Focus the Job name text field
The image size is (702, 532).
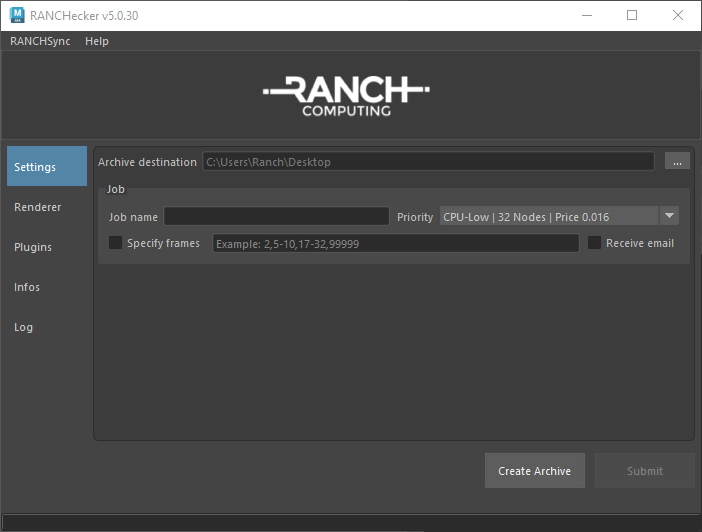coord(276,217)
